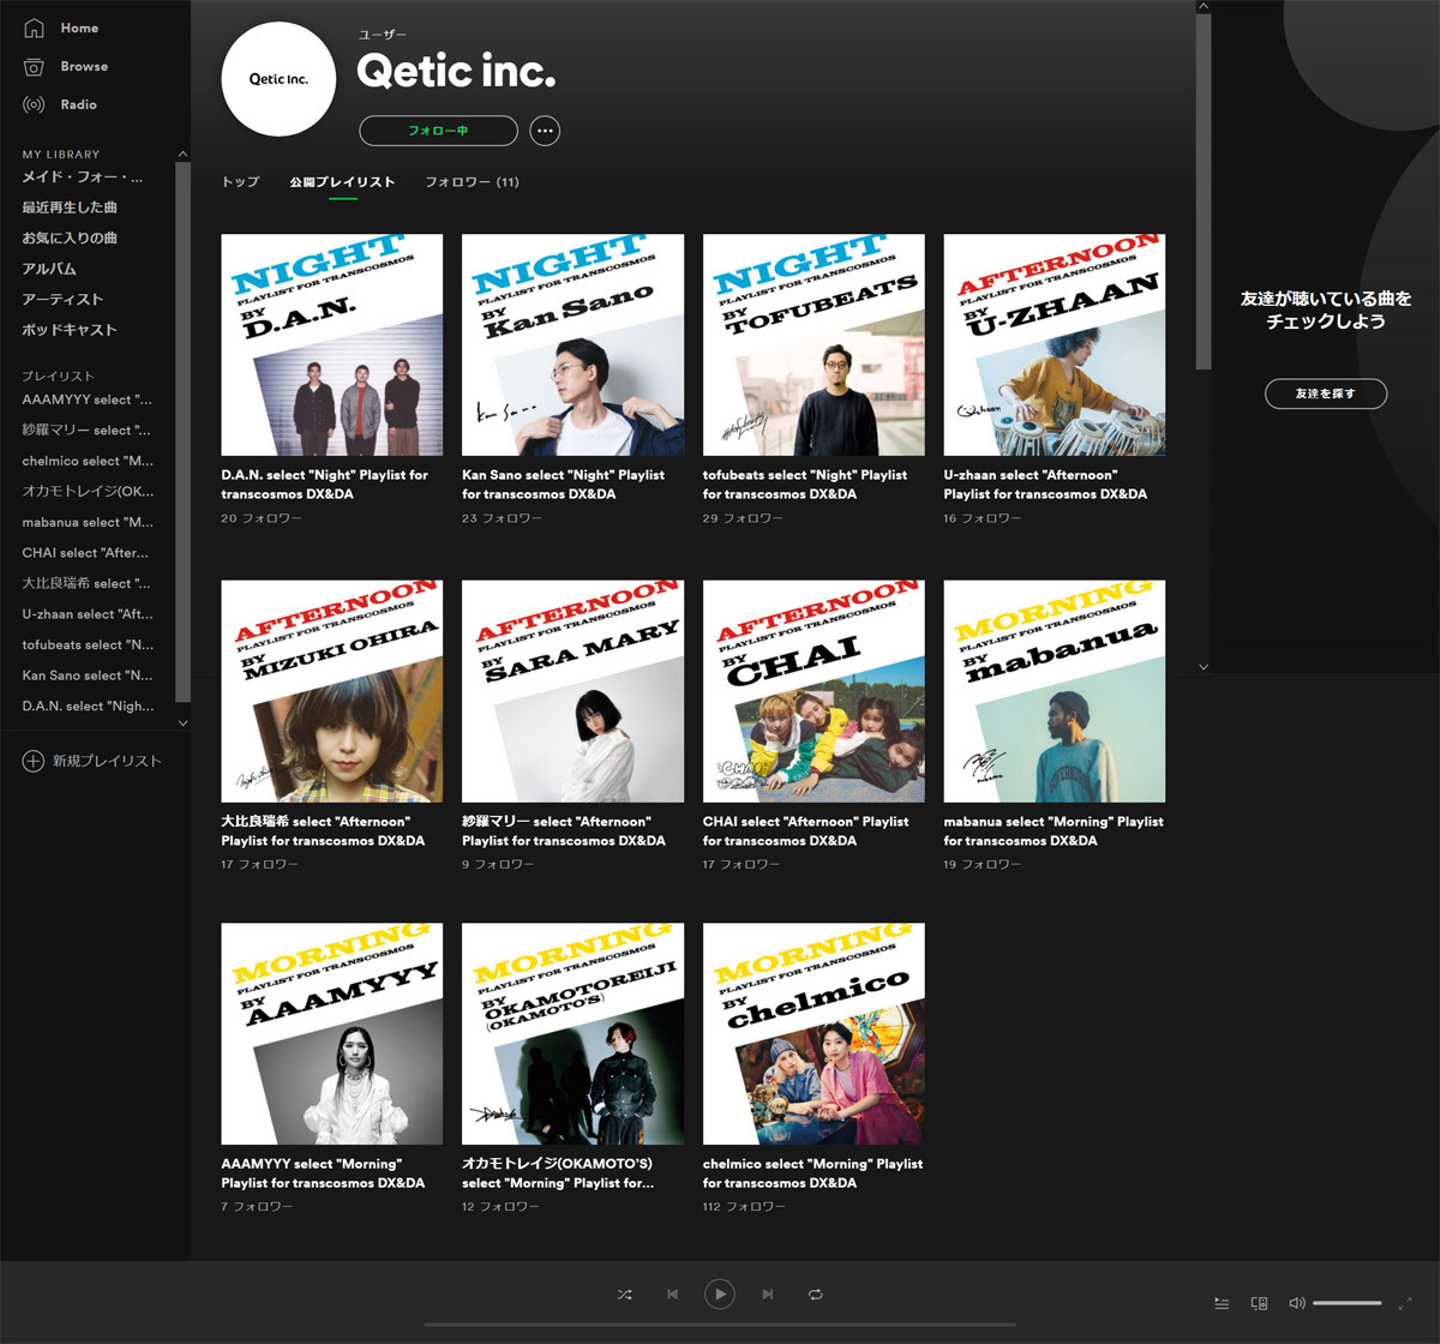Select sidebar playlist 'mabanua select'

88,522
